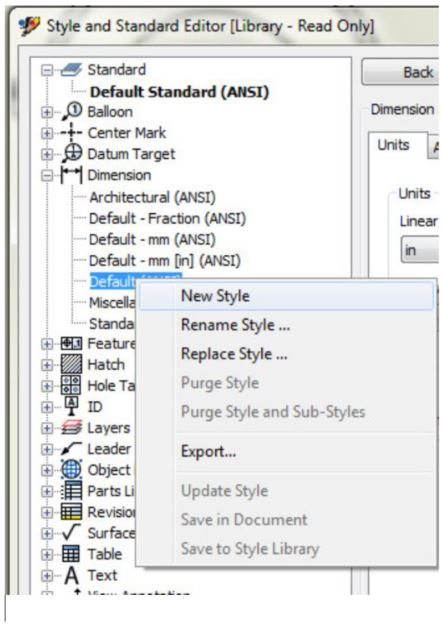Click the Dimension category icon
The image size is (442, 624).
tap(72, 175)
